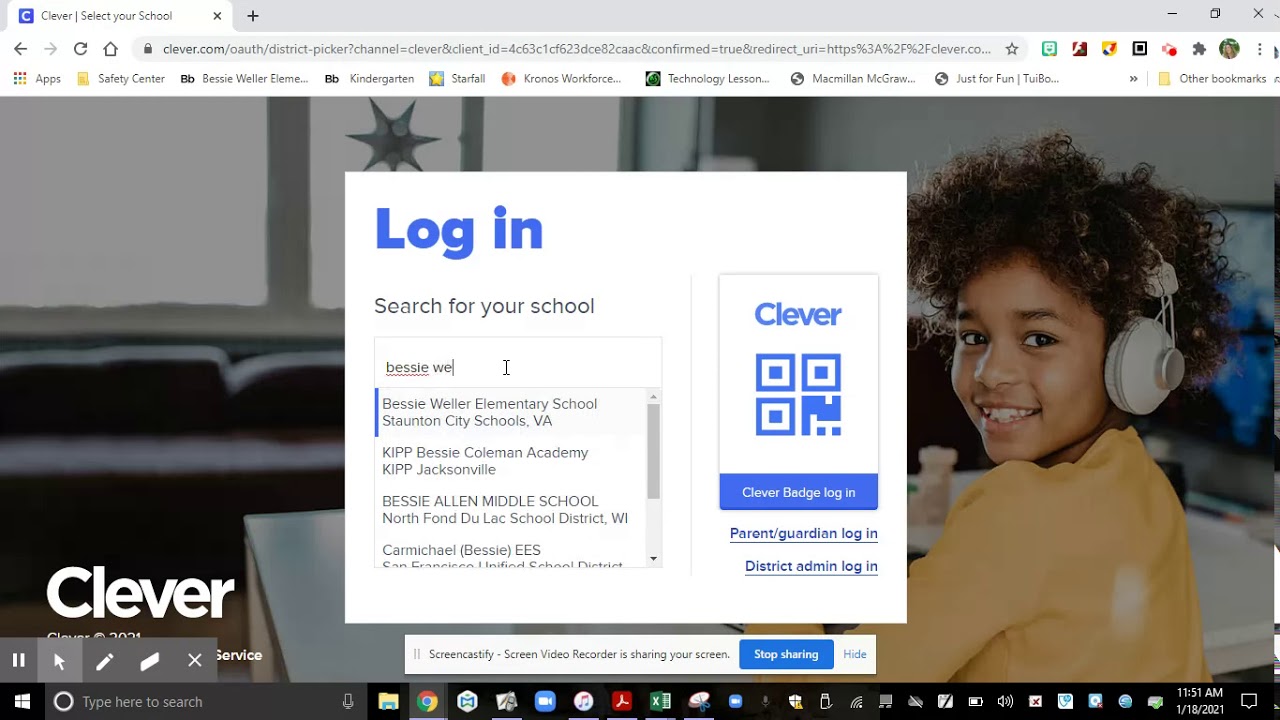Close the Clever Select your School tab
The width and height of the screenshot is (1280, 720).
(x=217, y=16)
